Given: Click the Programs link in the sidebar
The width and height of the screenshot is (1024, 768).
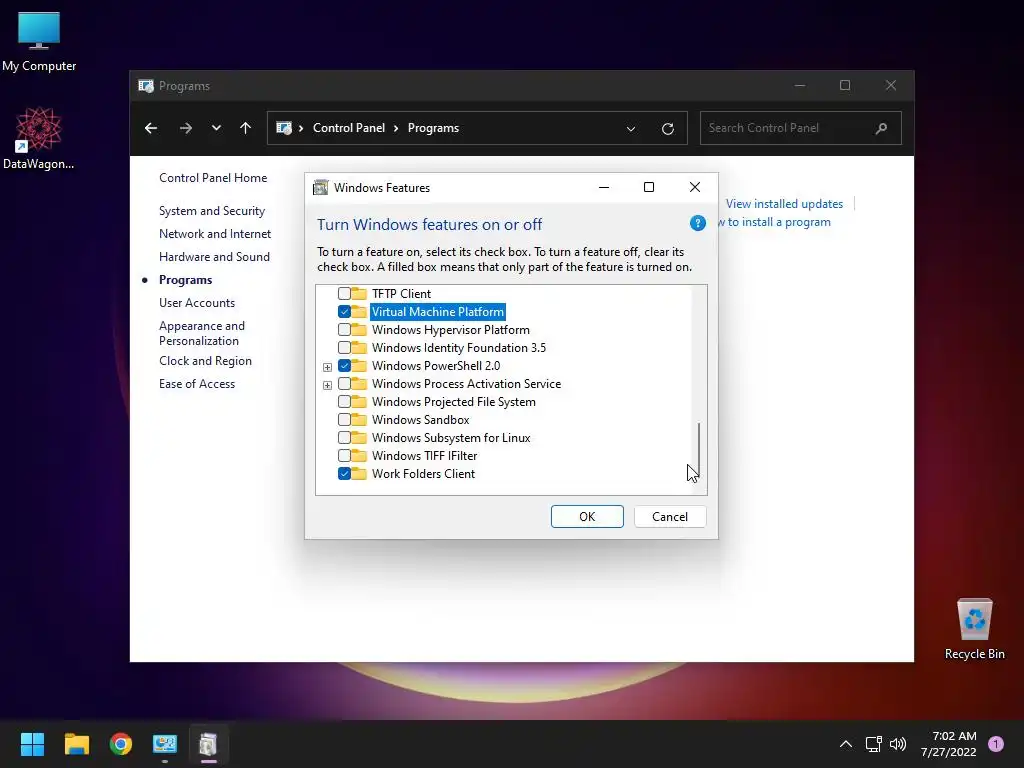Looking at the screenshot, I should pos(185,280).
